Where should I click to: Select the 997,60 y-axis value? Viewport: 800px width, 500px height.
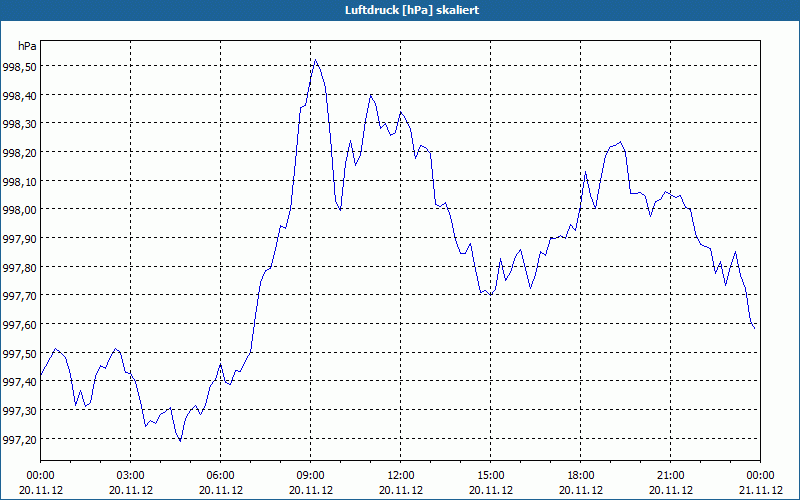18,324
